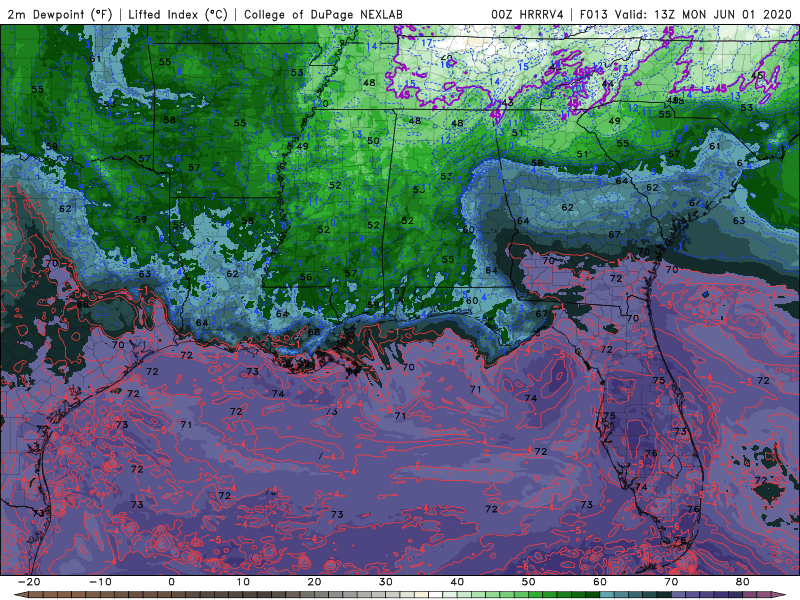The image size is (800, 600).
Task: Click the 40 label on the color scale
Action: pyautogui.click(x=457, y=582)
